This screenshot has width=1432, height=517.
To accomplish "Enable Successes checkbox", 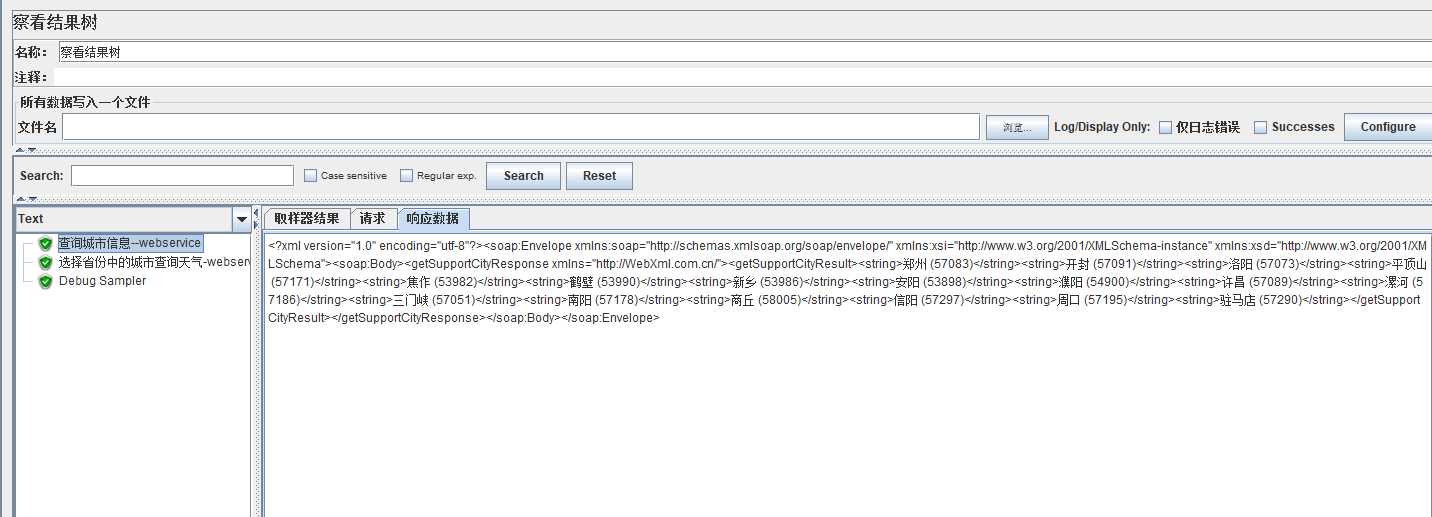I will click(1260, 127).
